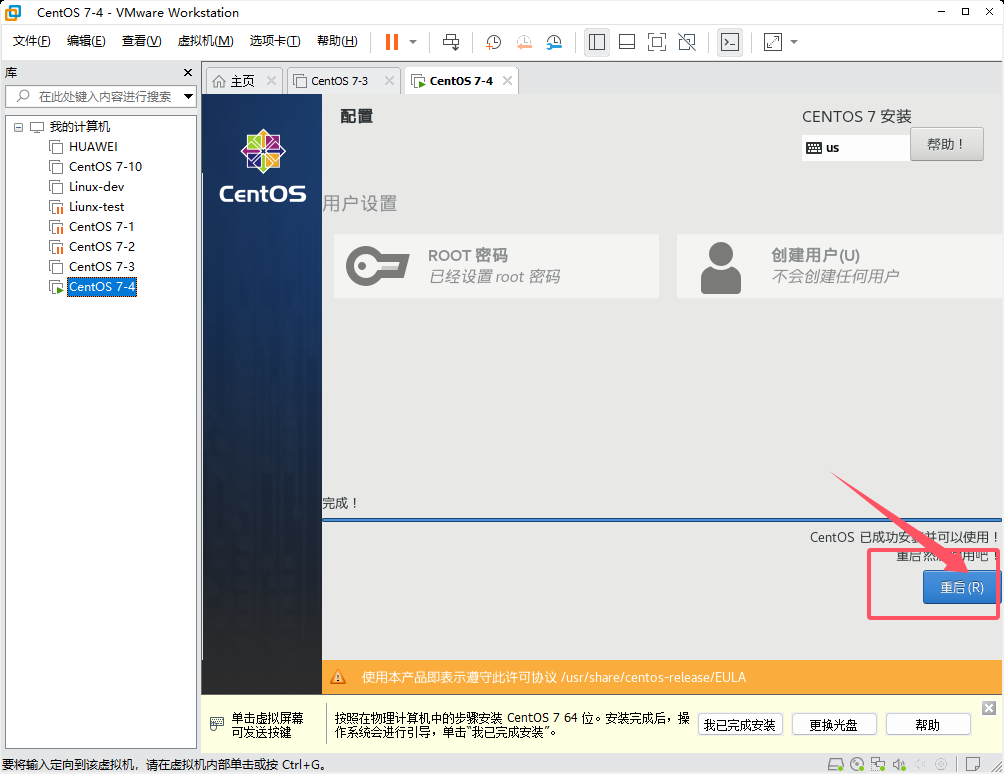
Task: Open the 查看(V) menu
Action: click(x=141, y=41)
